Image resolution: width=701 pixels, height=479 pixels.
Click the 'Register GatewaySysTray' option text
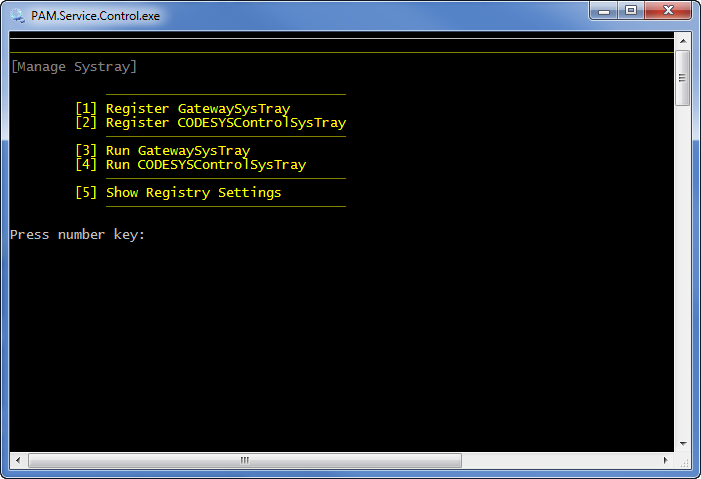pyautogui.click(x=198, y=109)
